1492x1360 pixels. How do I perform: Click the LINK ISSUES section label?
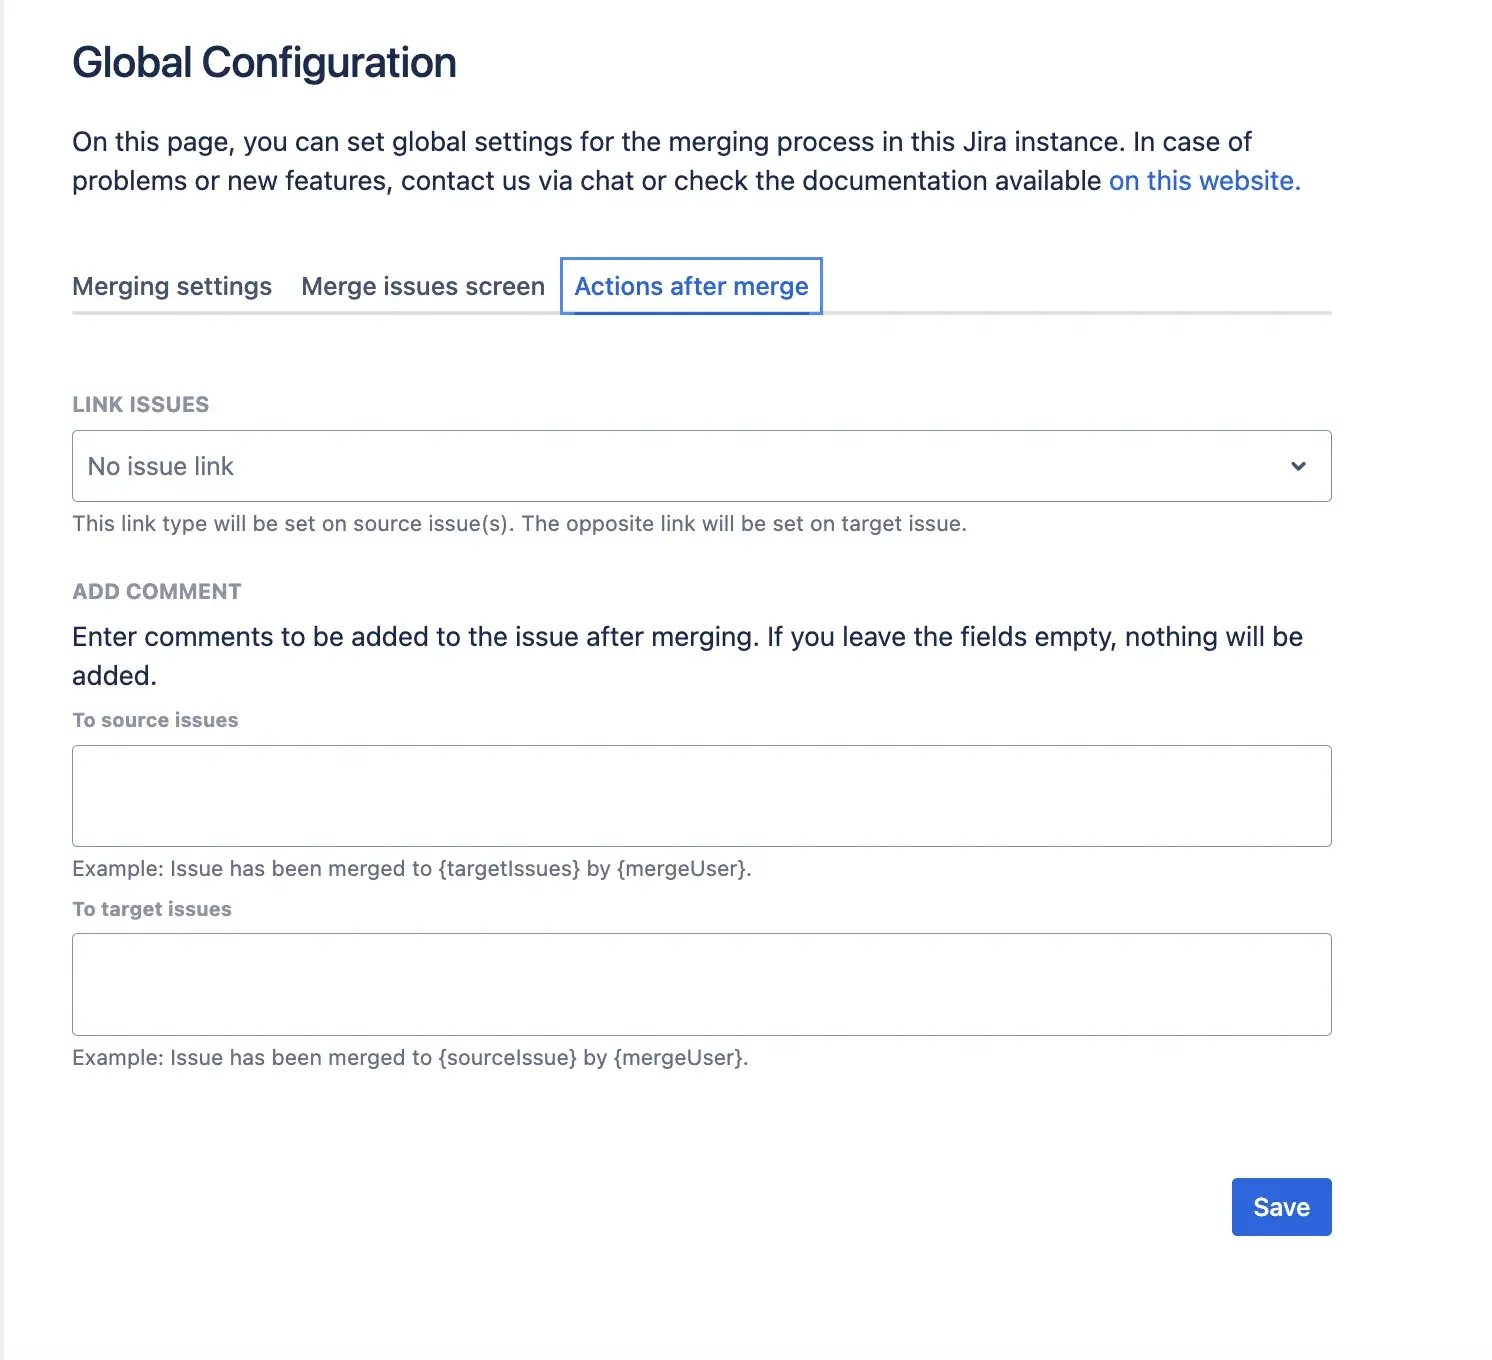click(140, 404)
